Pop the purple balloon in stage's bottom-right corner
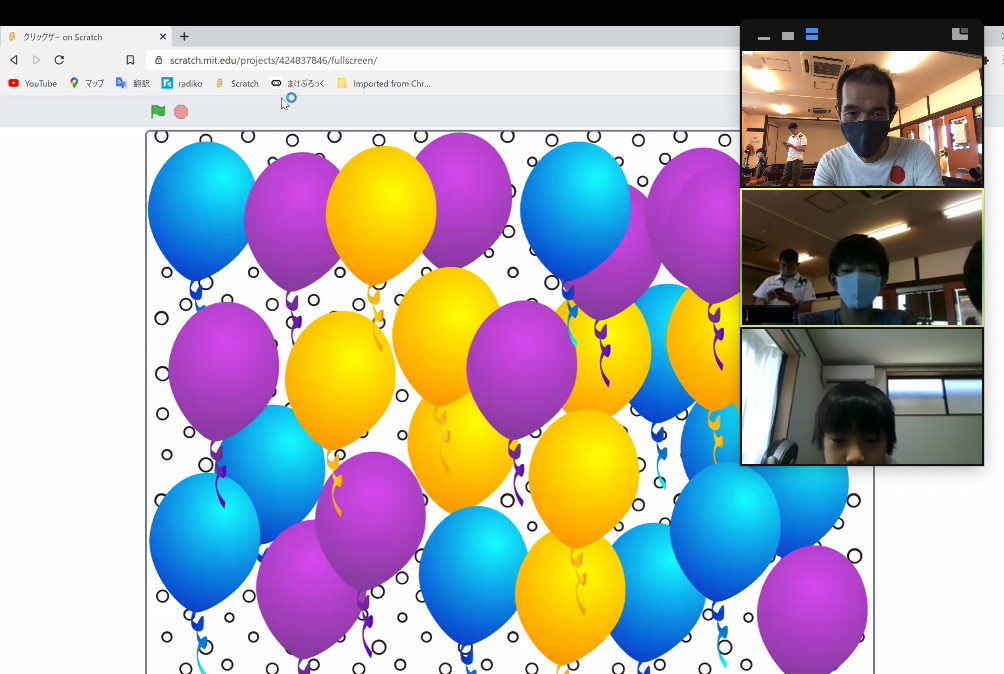1004x674 pixels. click(812, 608)
